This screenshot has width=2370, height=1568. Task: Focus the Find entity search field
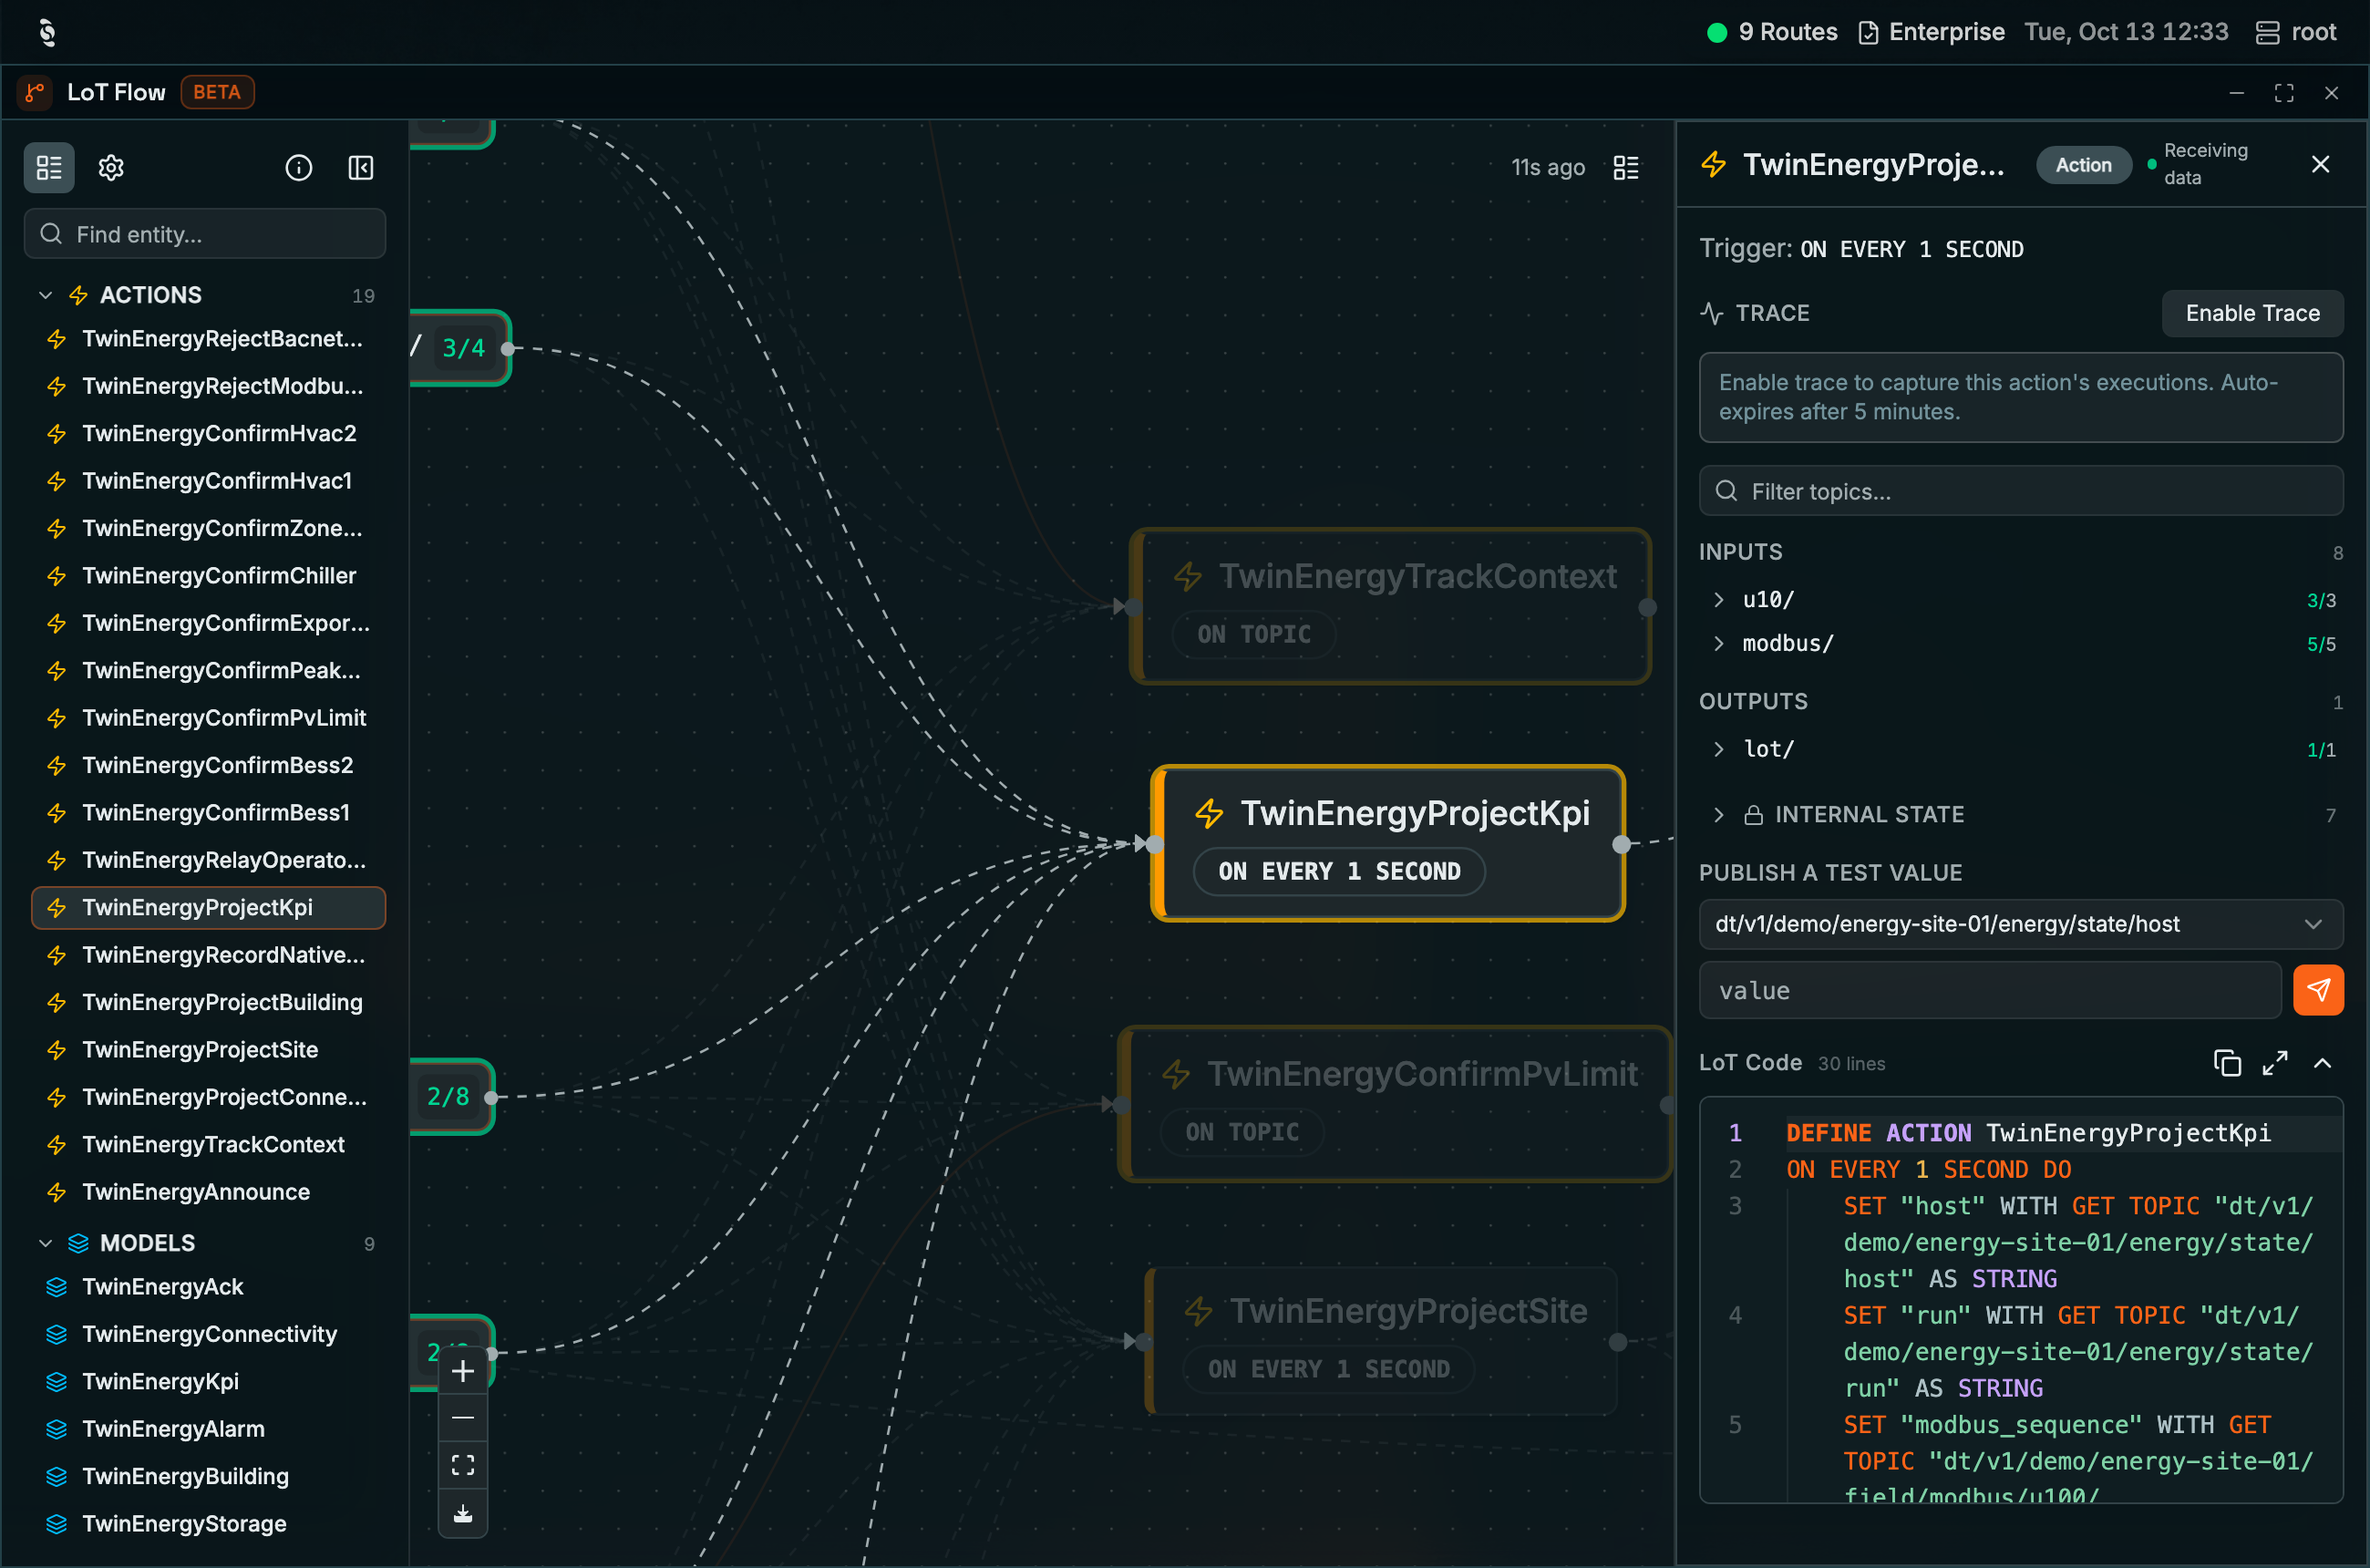click(x=205, y=234)
